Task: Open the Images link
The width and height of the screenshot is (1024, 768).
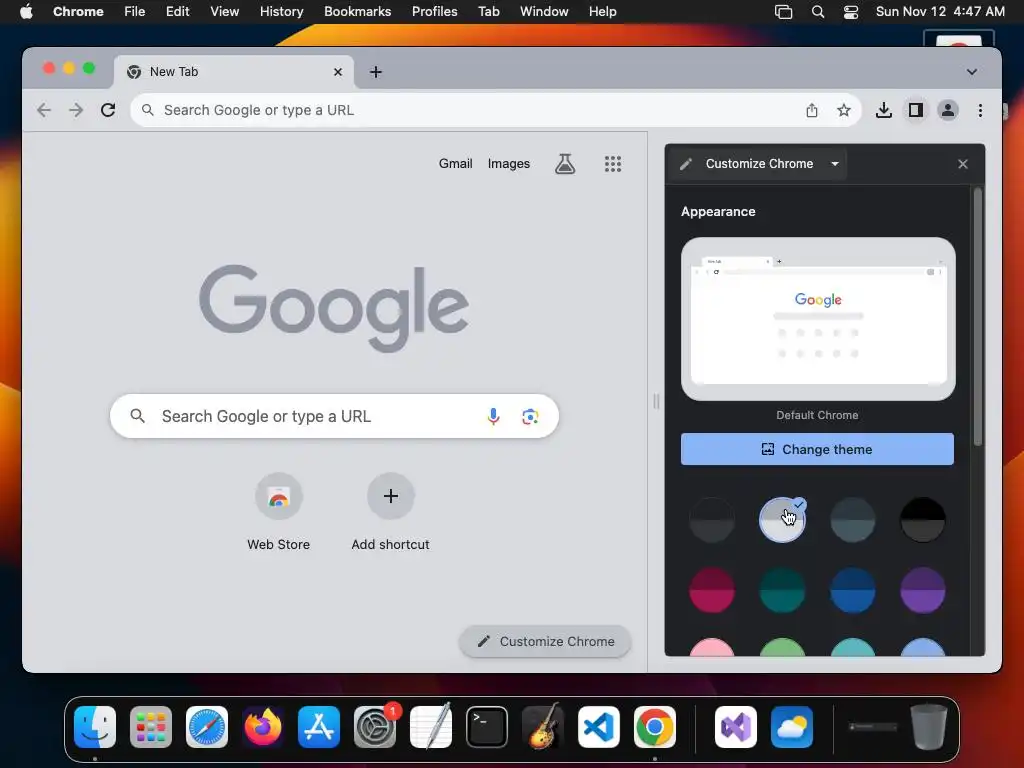Action: pyautogui.click(x=509, y=164)
